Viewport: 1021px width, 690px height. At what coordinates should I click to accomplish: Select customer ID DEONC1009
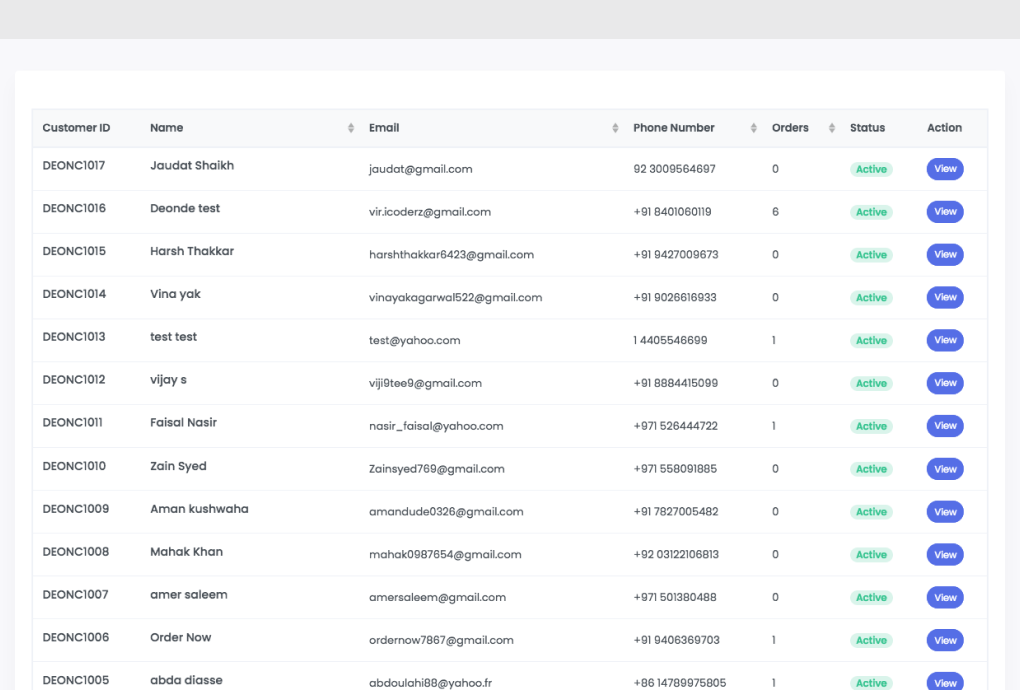[76, 509]
